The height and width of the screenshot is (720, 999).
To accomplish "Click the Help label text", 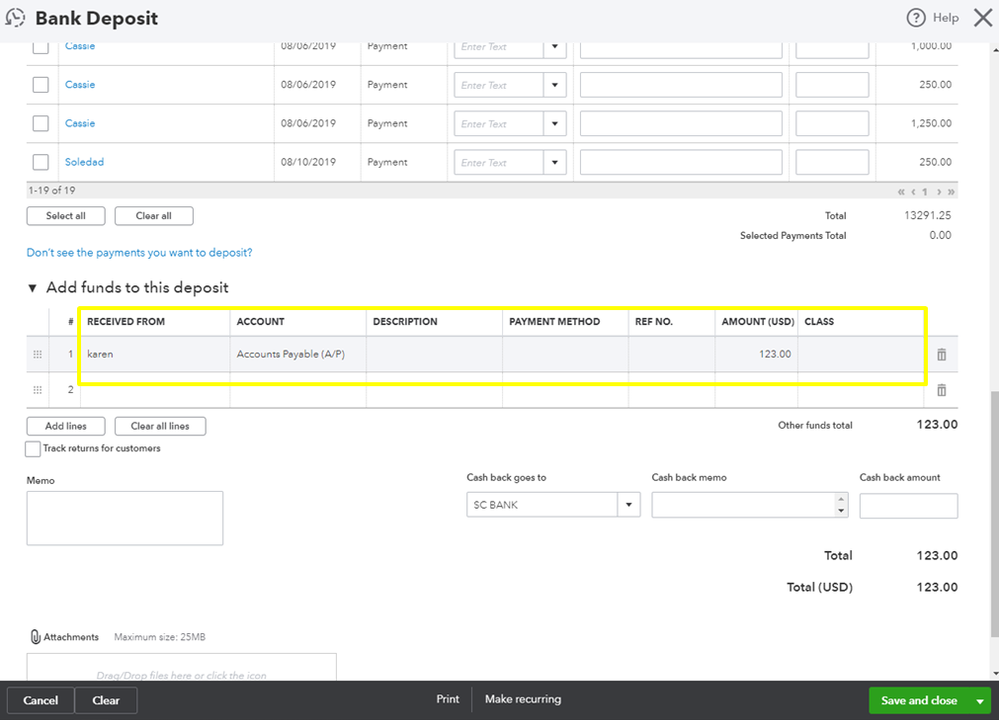I will 945,18.
